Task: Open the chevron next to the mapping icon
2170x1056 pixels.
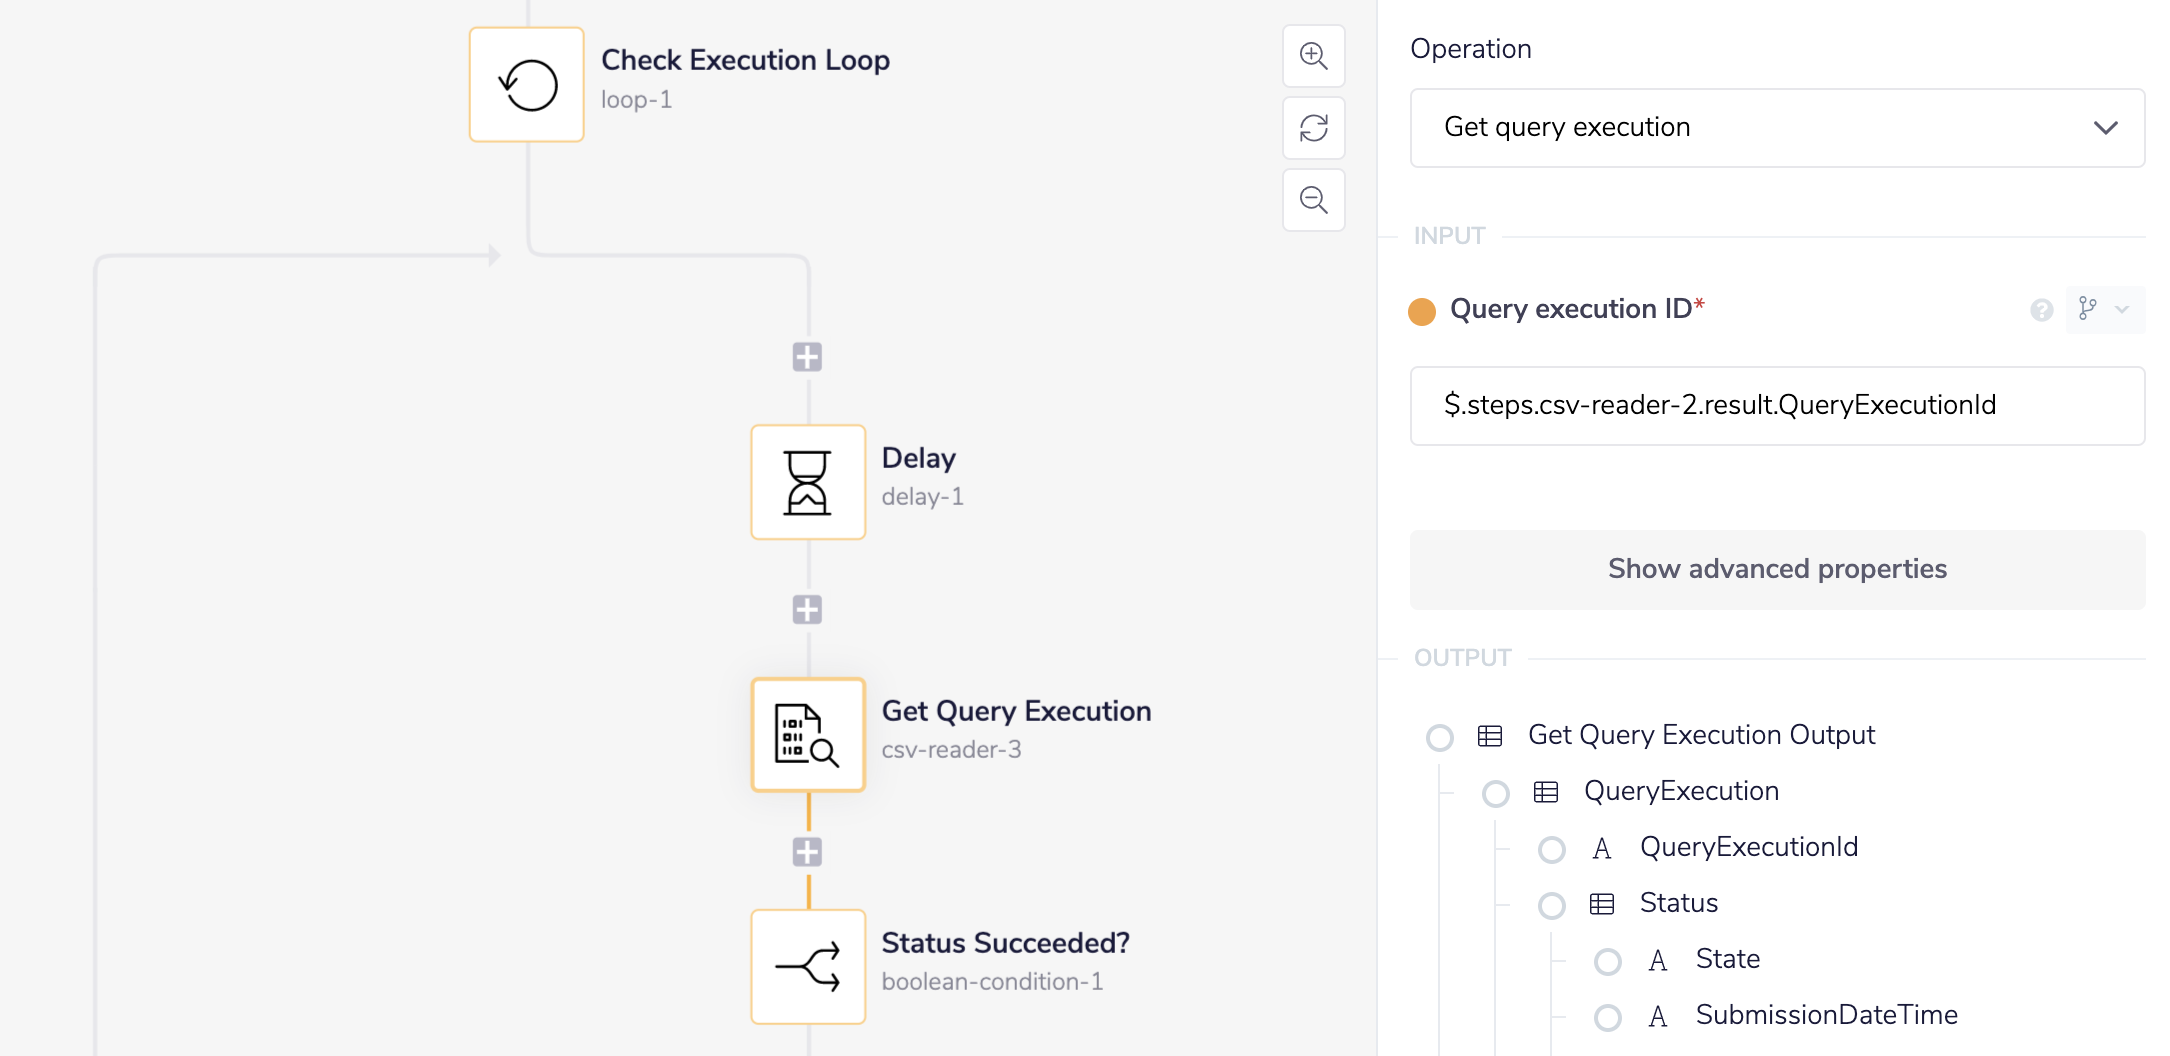Action: [x=2124, y=310]
